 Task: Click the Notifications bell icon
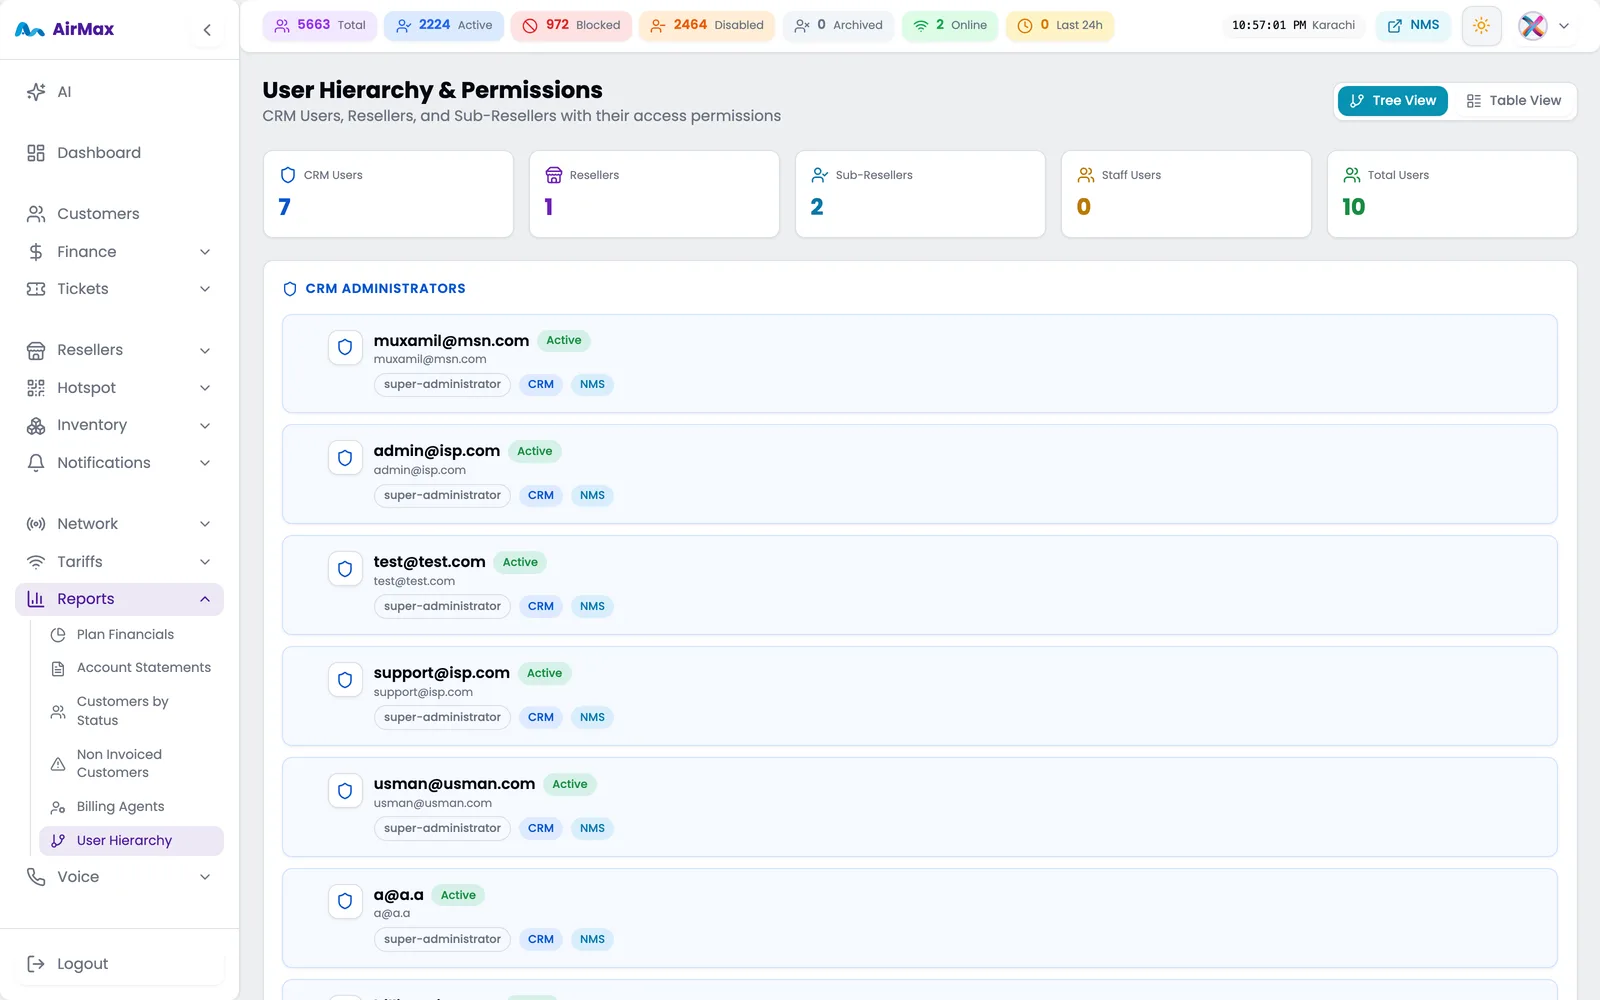(x=36, y=463)
